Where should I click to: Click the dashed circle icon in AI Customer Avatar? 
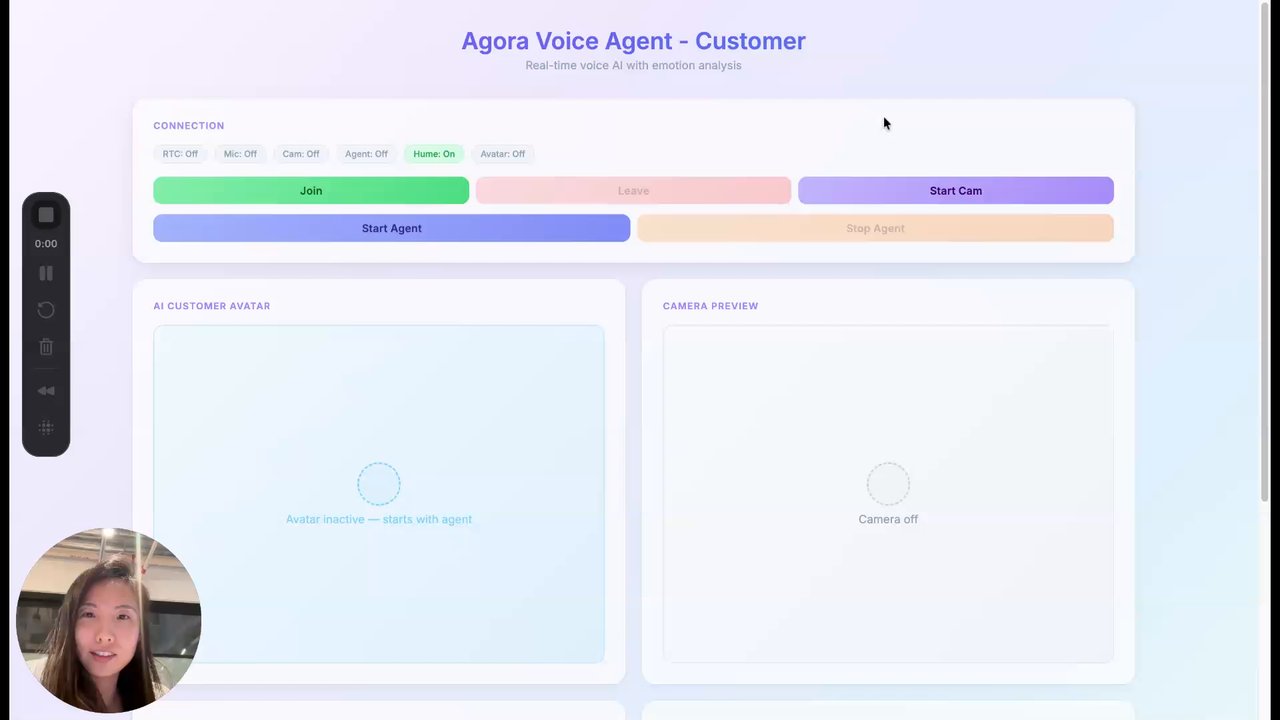tap(379, 484)
